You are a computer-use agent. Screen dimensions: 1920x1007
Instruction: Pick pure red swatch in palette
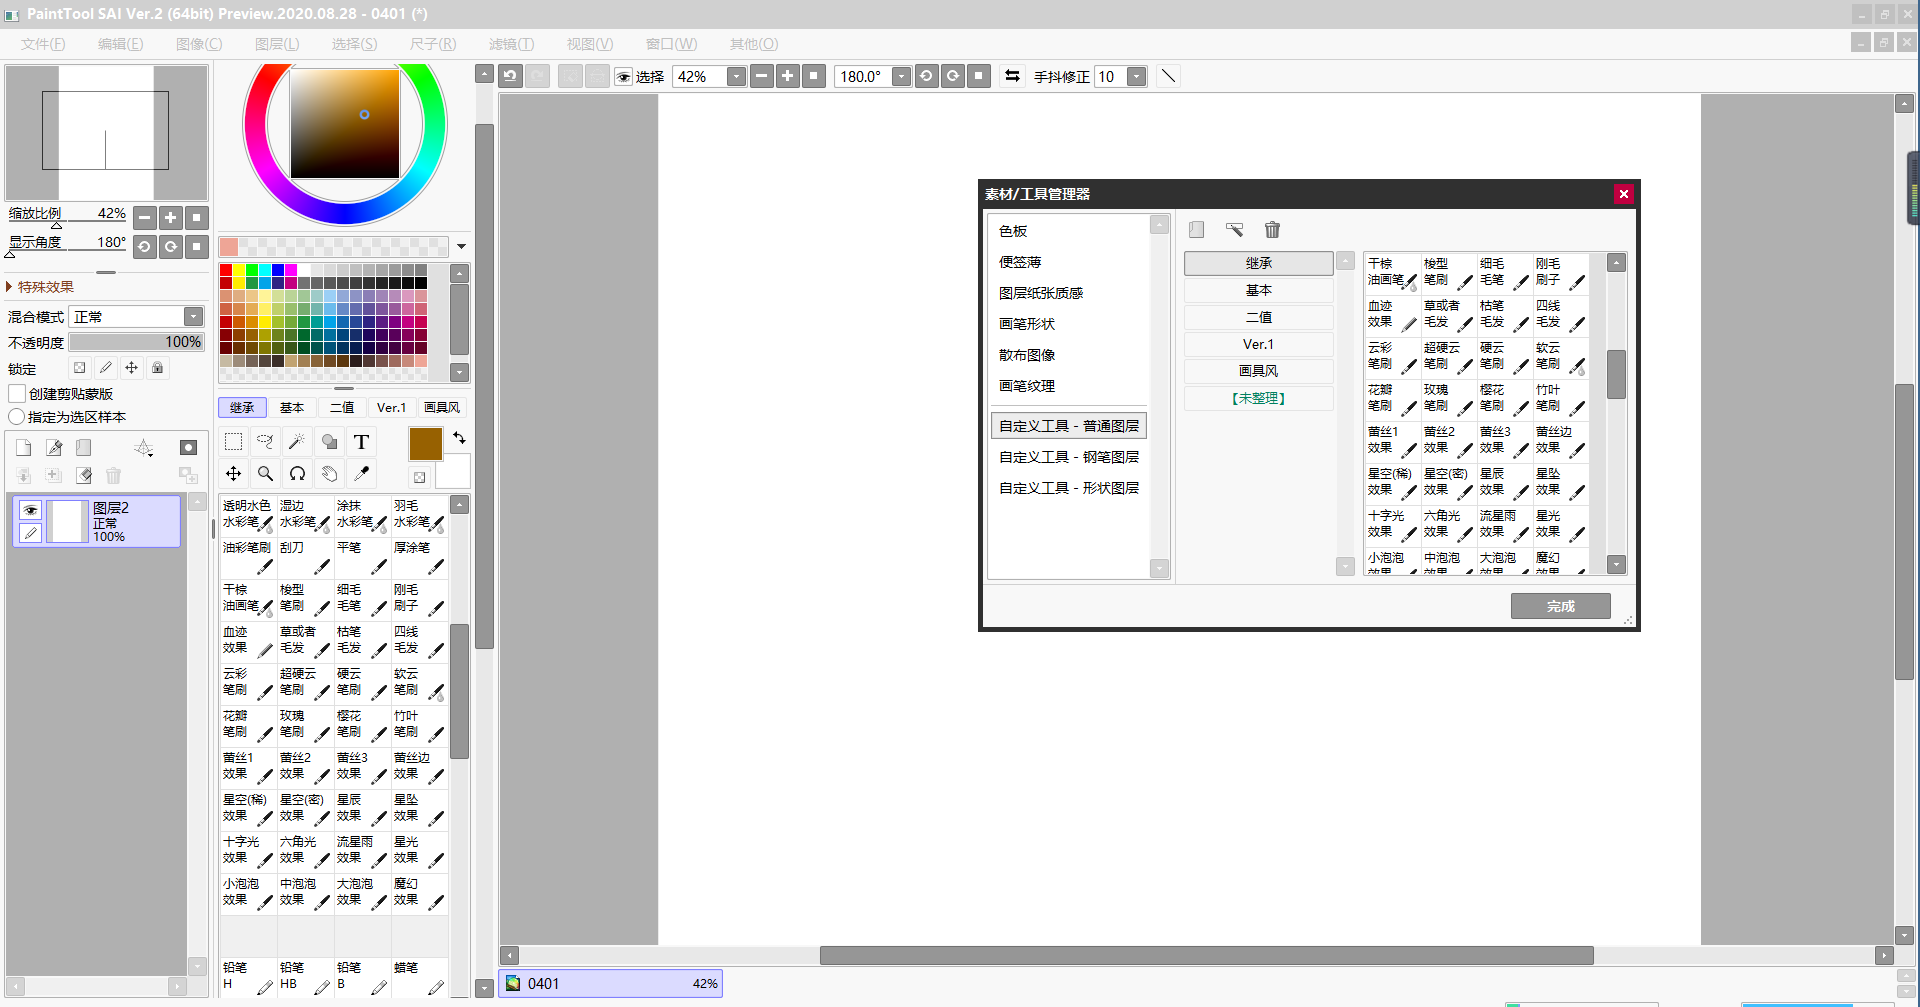(226, 270)
